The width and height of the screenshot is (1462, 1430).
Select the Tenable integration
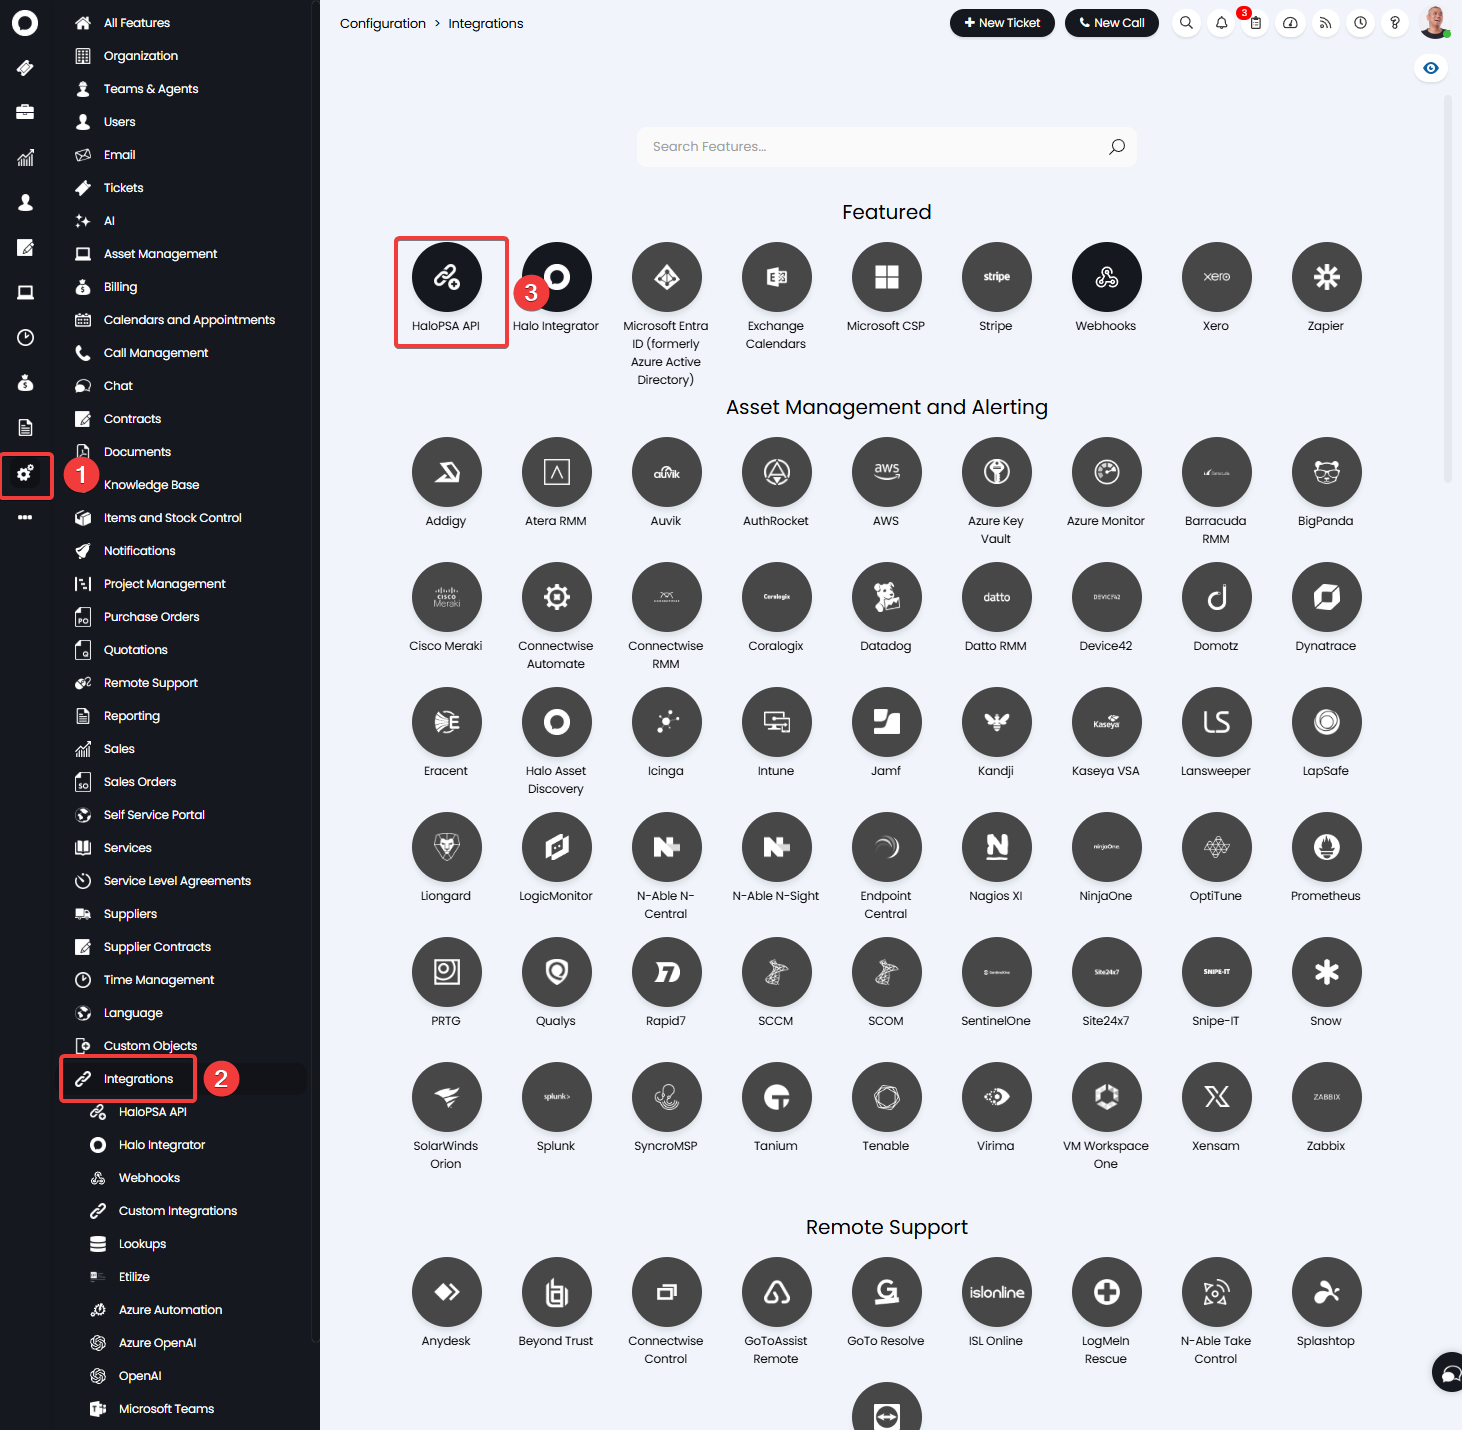point(887,1097)
